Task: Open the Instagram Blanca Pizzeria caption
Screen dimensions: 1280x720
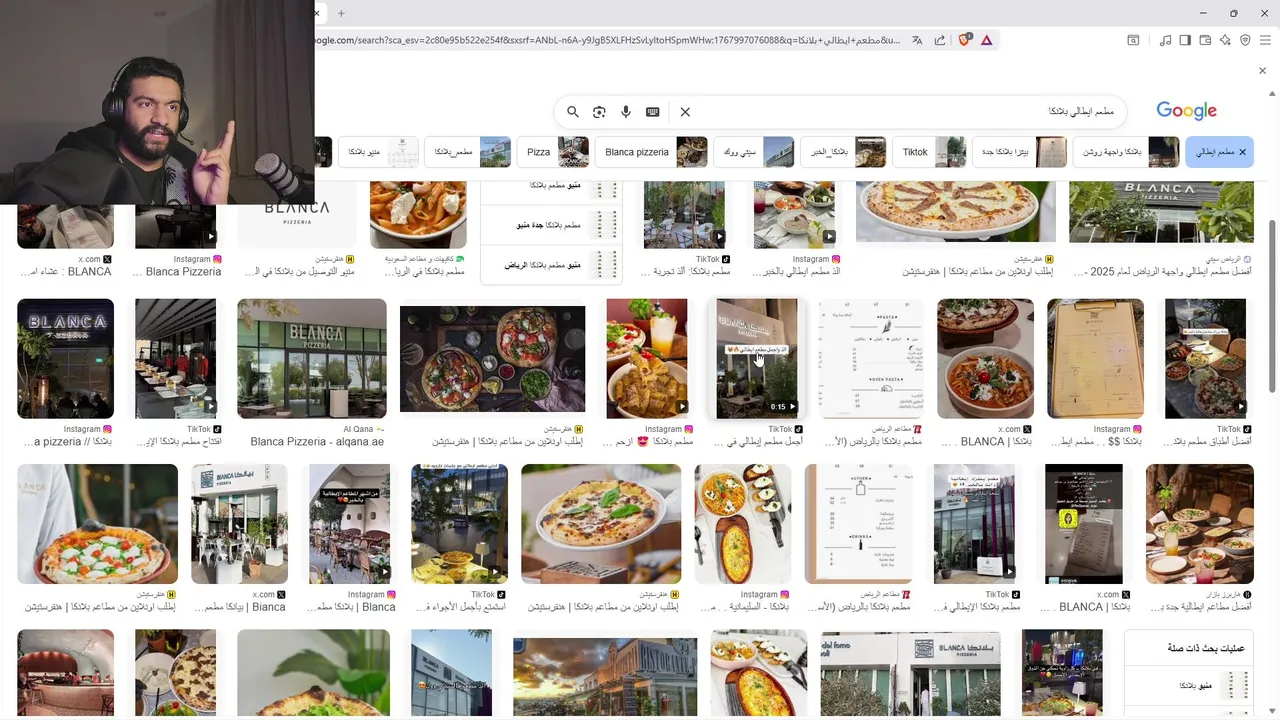Action: click(184, 272)
